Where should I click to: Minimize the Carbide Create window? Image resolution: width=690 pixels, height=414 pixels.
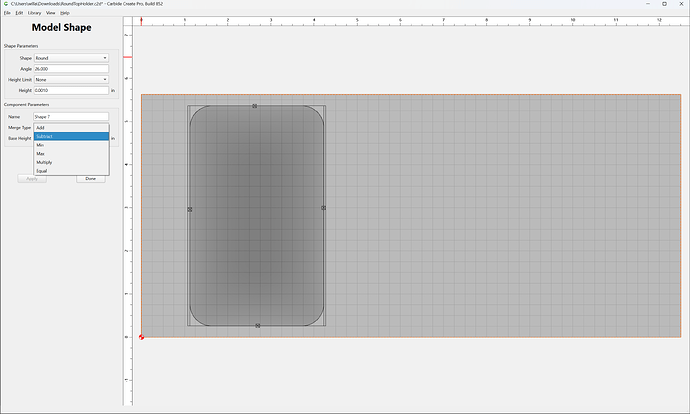click(648, 4)
